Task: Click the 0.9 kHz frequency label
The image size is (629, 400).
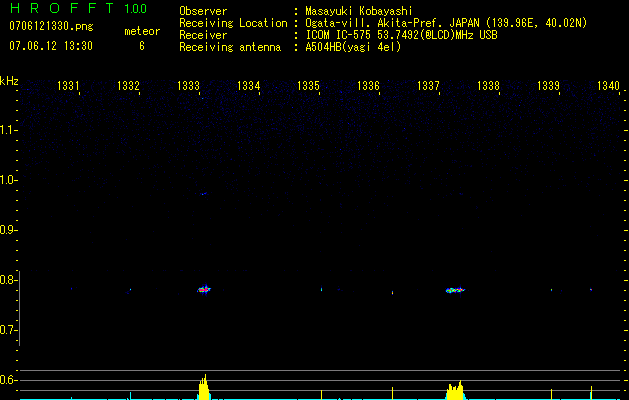Action: (8, 230)
